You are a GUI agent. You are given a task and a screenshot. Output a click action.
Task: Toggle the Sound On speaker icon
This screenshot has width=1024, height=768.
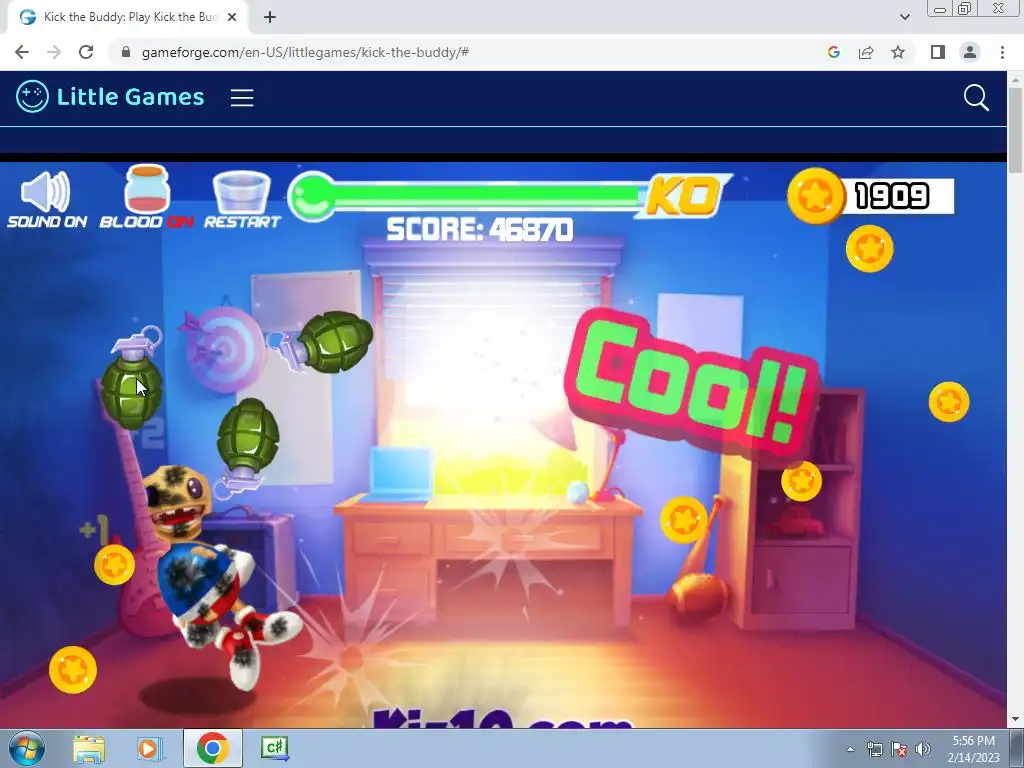(46, 191)
